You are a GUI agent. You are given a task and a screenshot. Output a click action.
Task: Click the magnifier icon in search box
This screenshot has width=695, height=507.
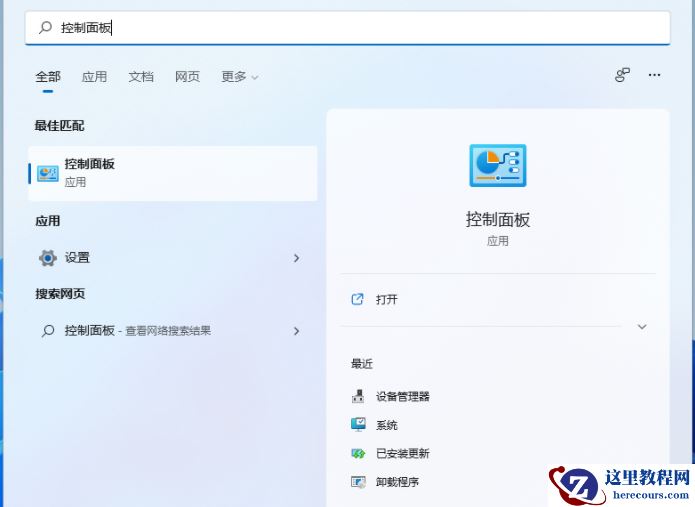click(45, 27)
